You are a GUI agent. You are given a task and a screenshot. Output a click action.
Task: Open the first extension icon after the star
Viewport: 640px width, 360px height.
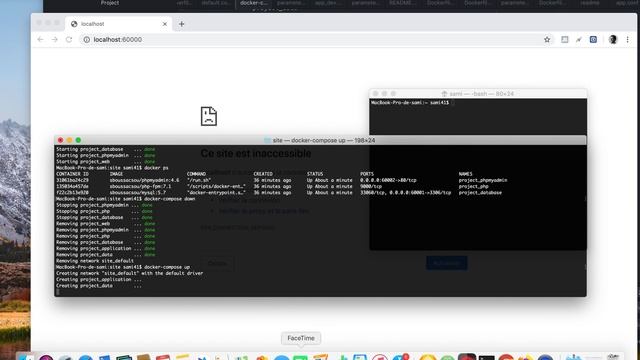pyautogui.click(x=564, y=40)
